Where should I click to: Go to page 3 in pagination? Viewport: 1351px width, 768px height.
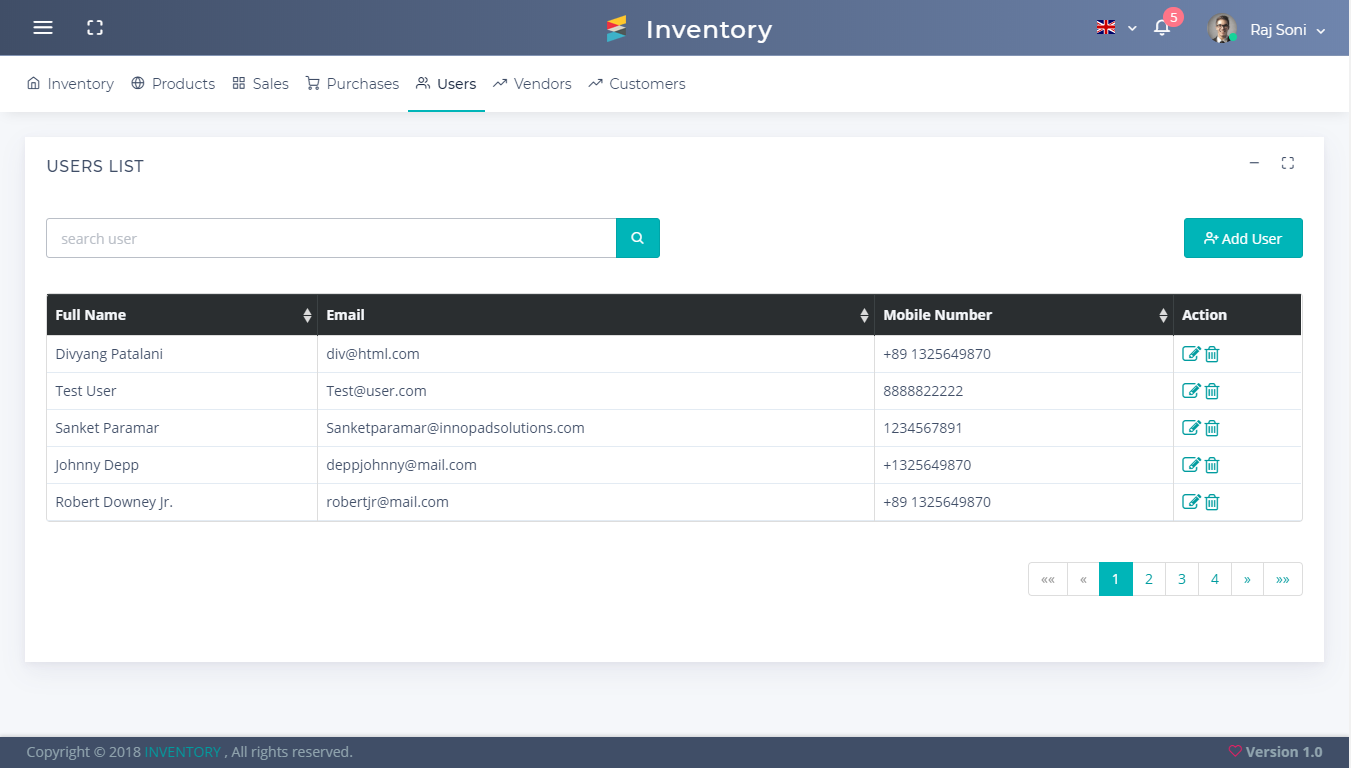pyautogui.click(x=1182, y=579)
